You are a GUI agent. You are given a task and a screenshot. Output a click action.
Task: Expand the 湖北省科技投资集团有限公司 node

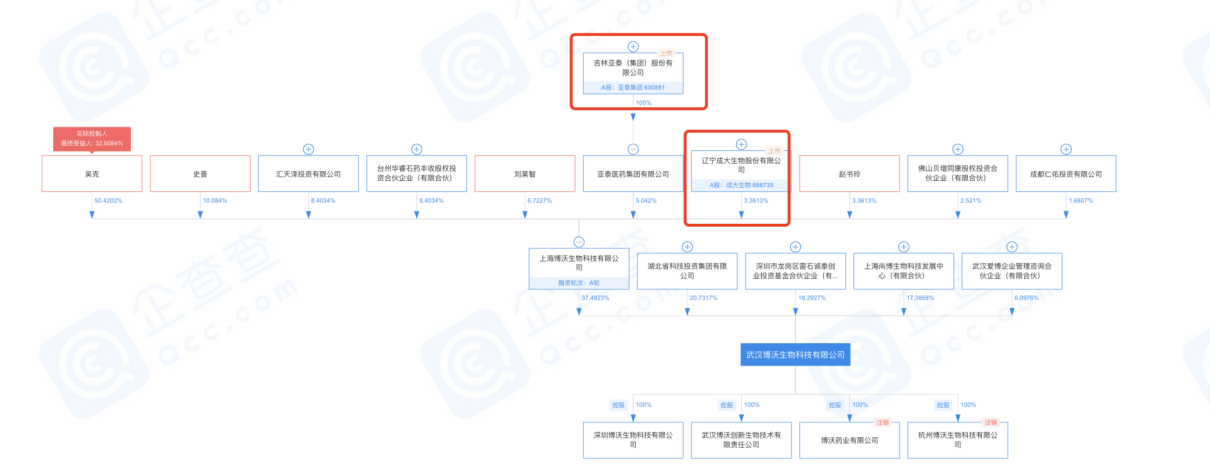[687, 246]
